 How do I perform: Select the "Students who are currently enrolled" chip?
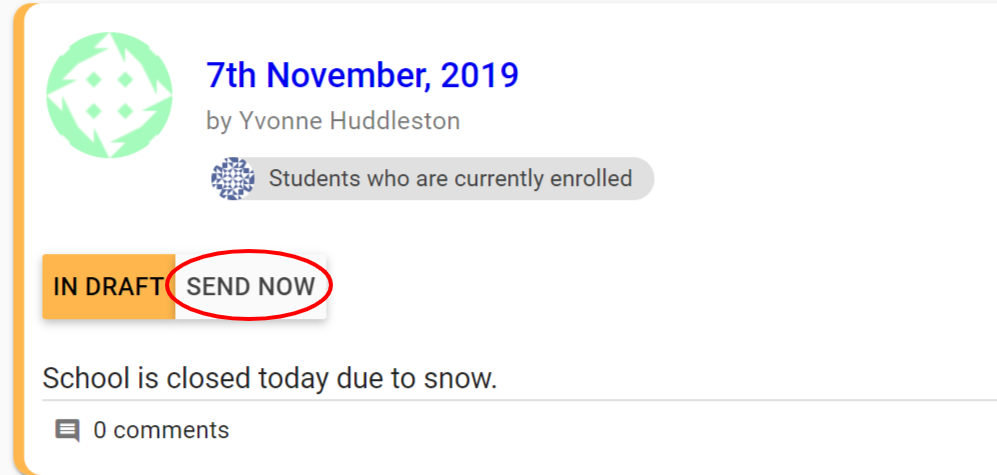[450, 179]
